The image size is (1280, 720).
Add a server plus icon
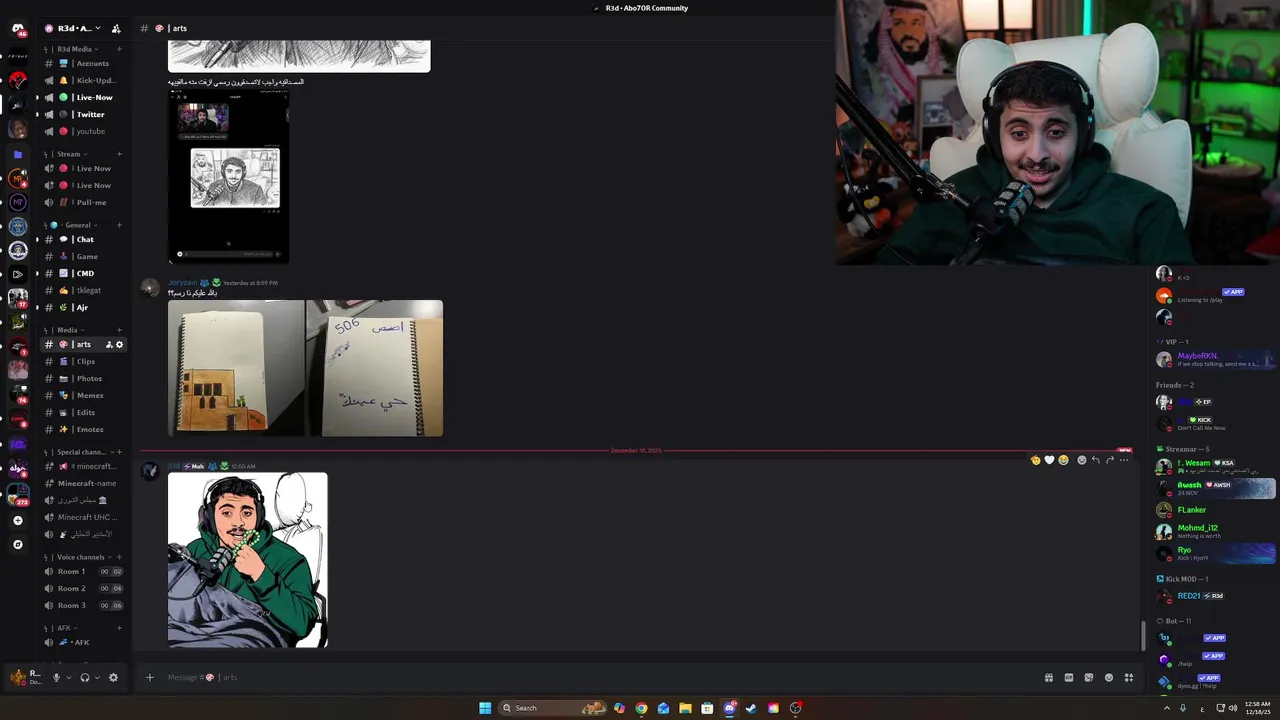(x=17, y=520)
